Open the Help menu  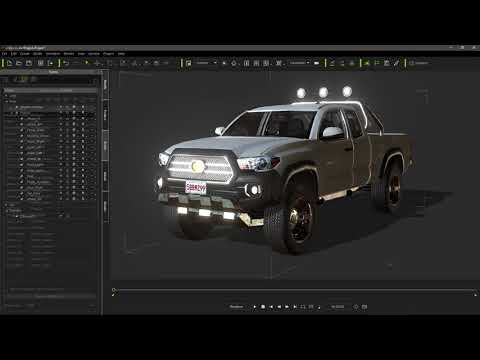coord(121,54)
